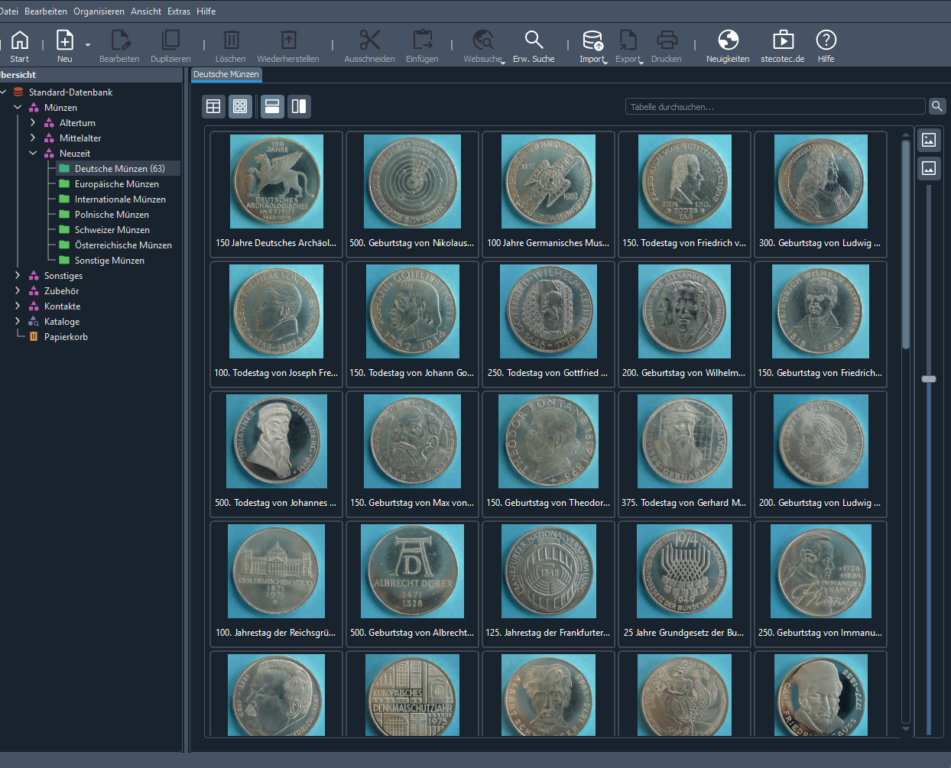Click the thumbnail size slider handle
Image resolution: width=951 pixels, height=768 pixels.
[928, 379]
